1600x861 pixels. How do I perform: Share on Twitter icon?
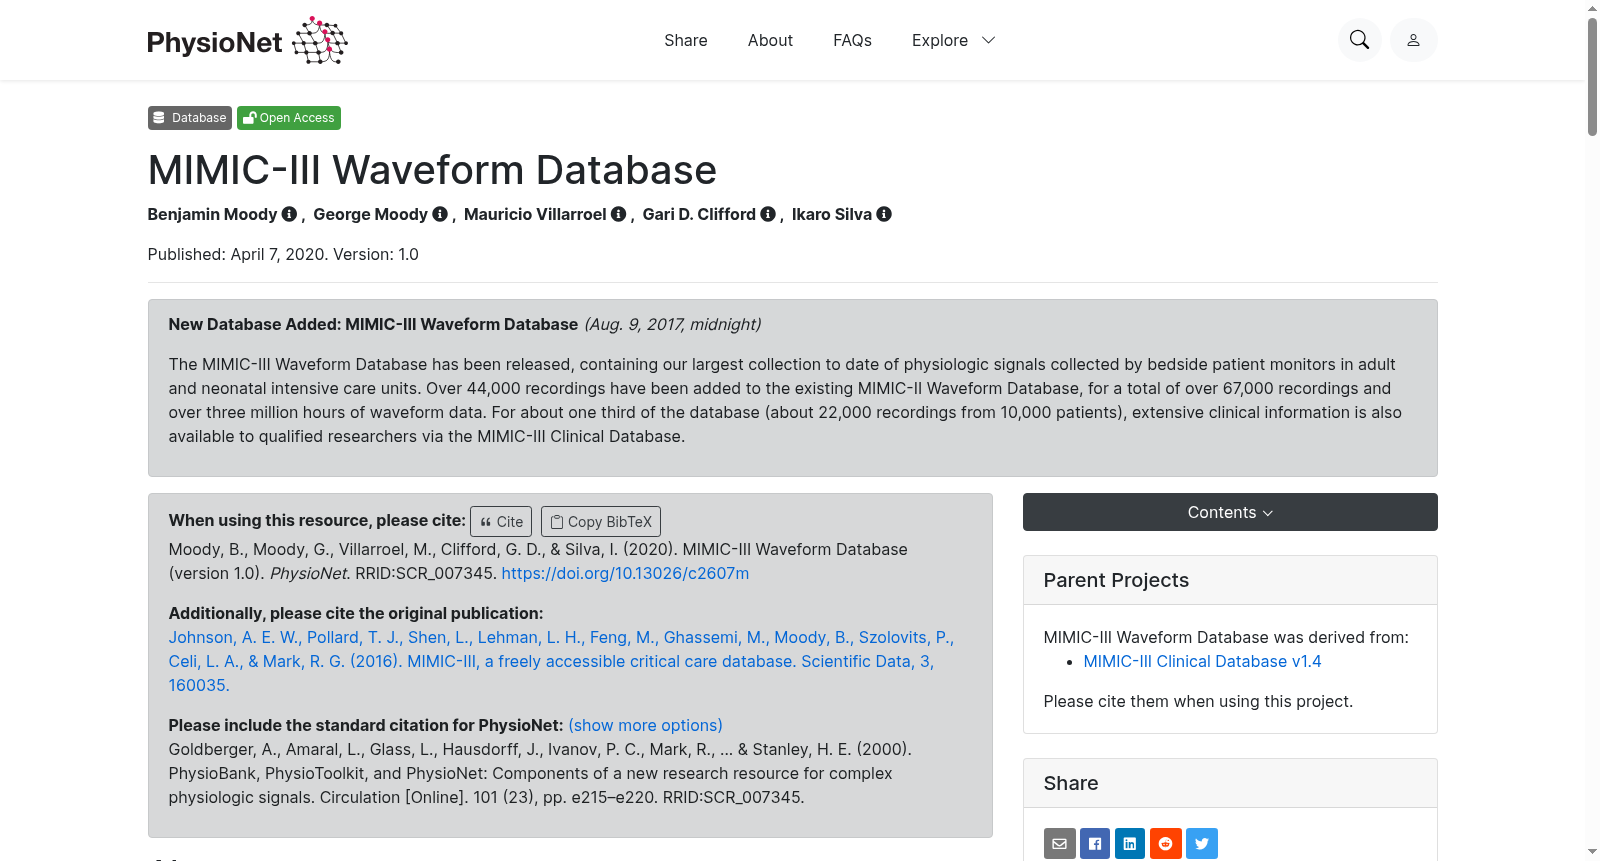(1202, 843)
